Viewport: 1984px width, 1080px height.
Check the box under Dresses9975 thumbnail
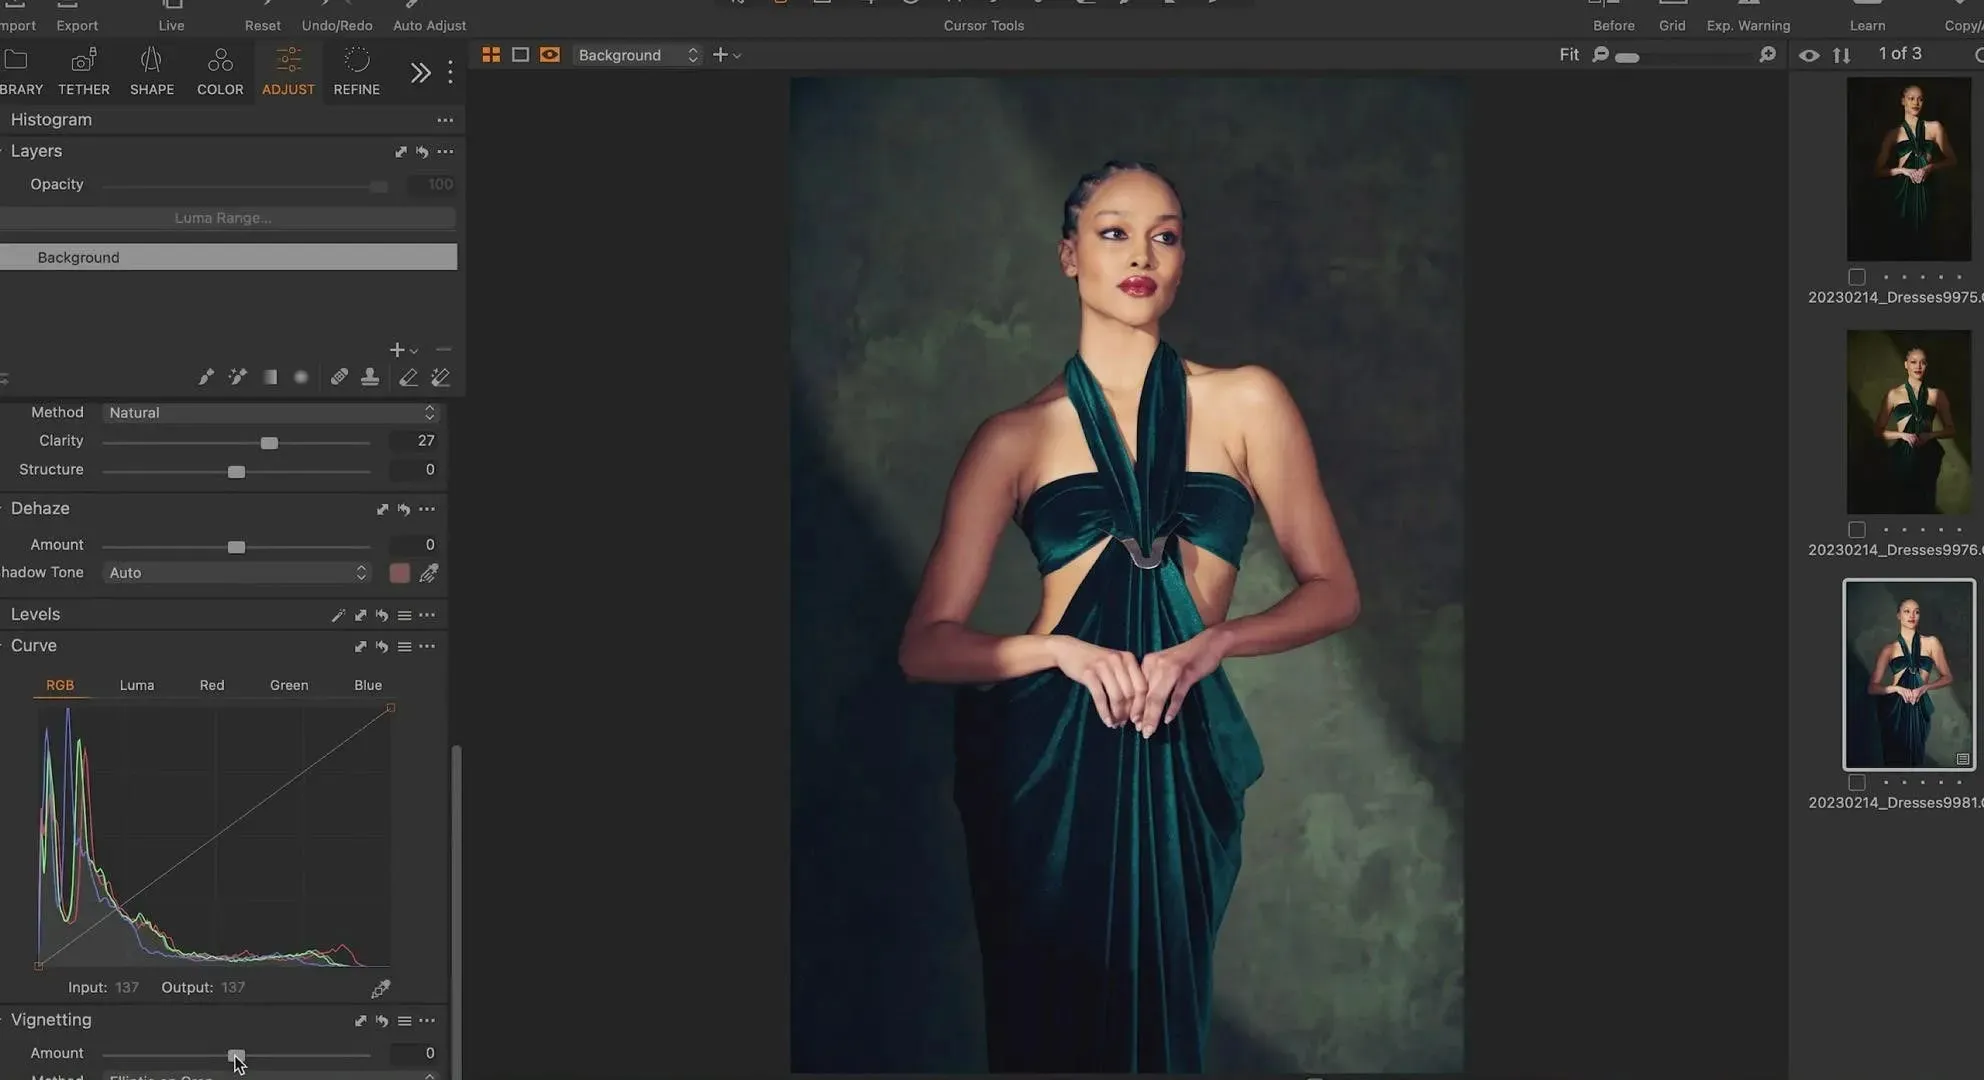(x=1857, y=277)
